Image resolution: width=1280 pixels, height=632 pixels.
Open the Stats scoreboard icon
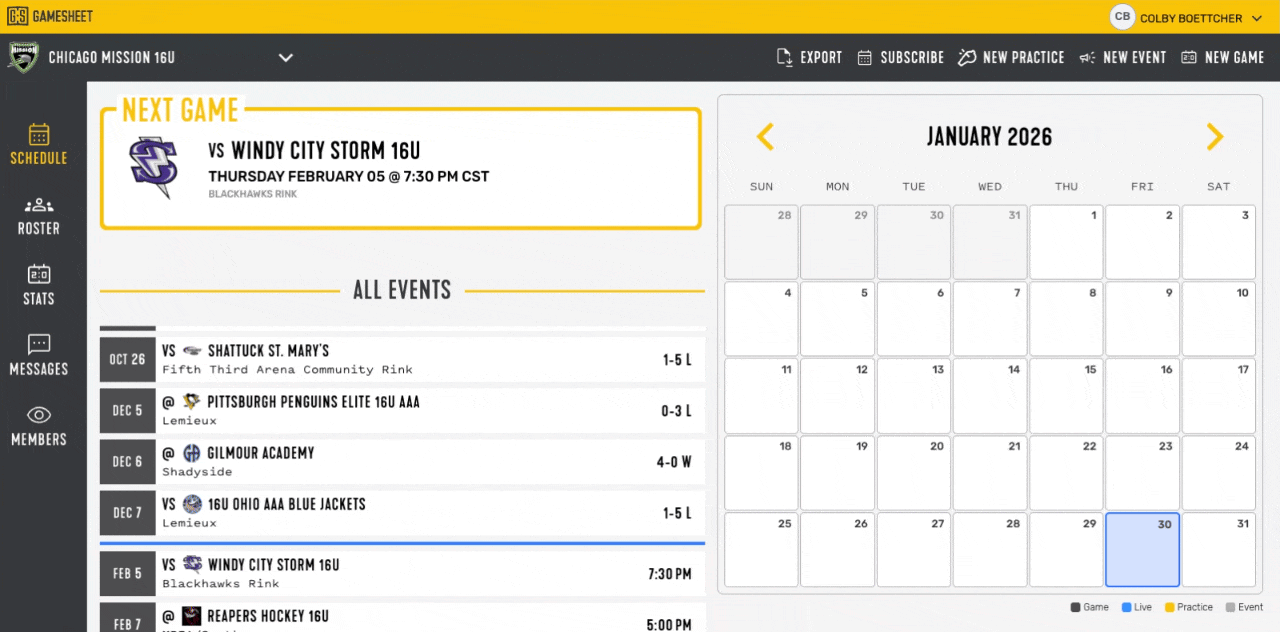tap(39, 274)
